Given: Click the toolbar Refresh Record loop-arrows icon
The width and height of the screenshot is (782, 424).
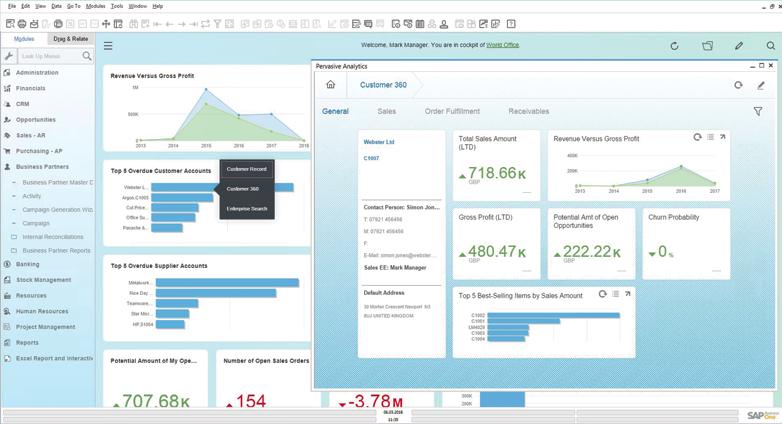Looking at the screenshot, I should pos(205,23).
